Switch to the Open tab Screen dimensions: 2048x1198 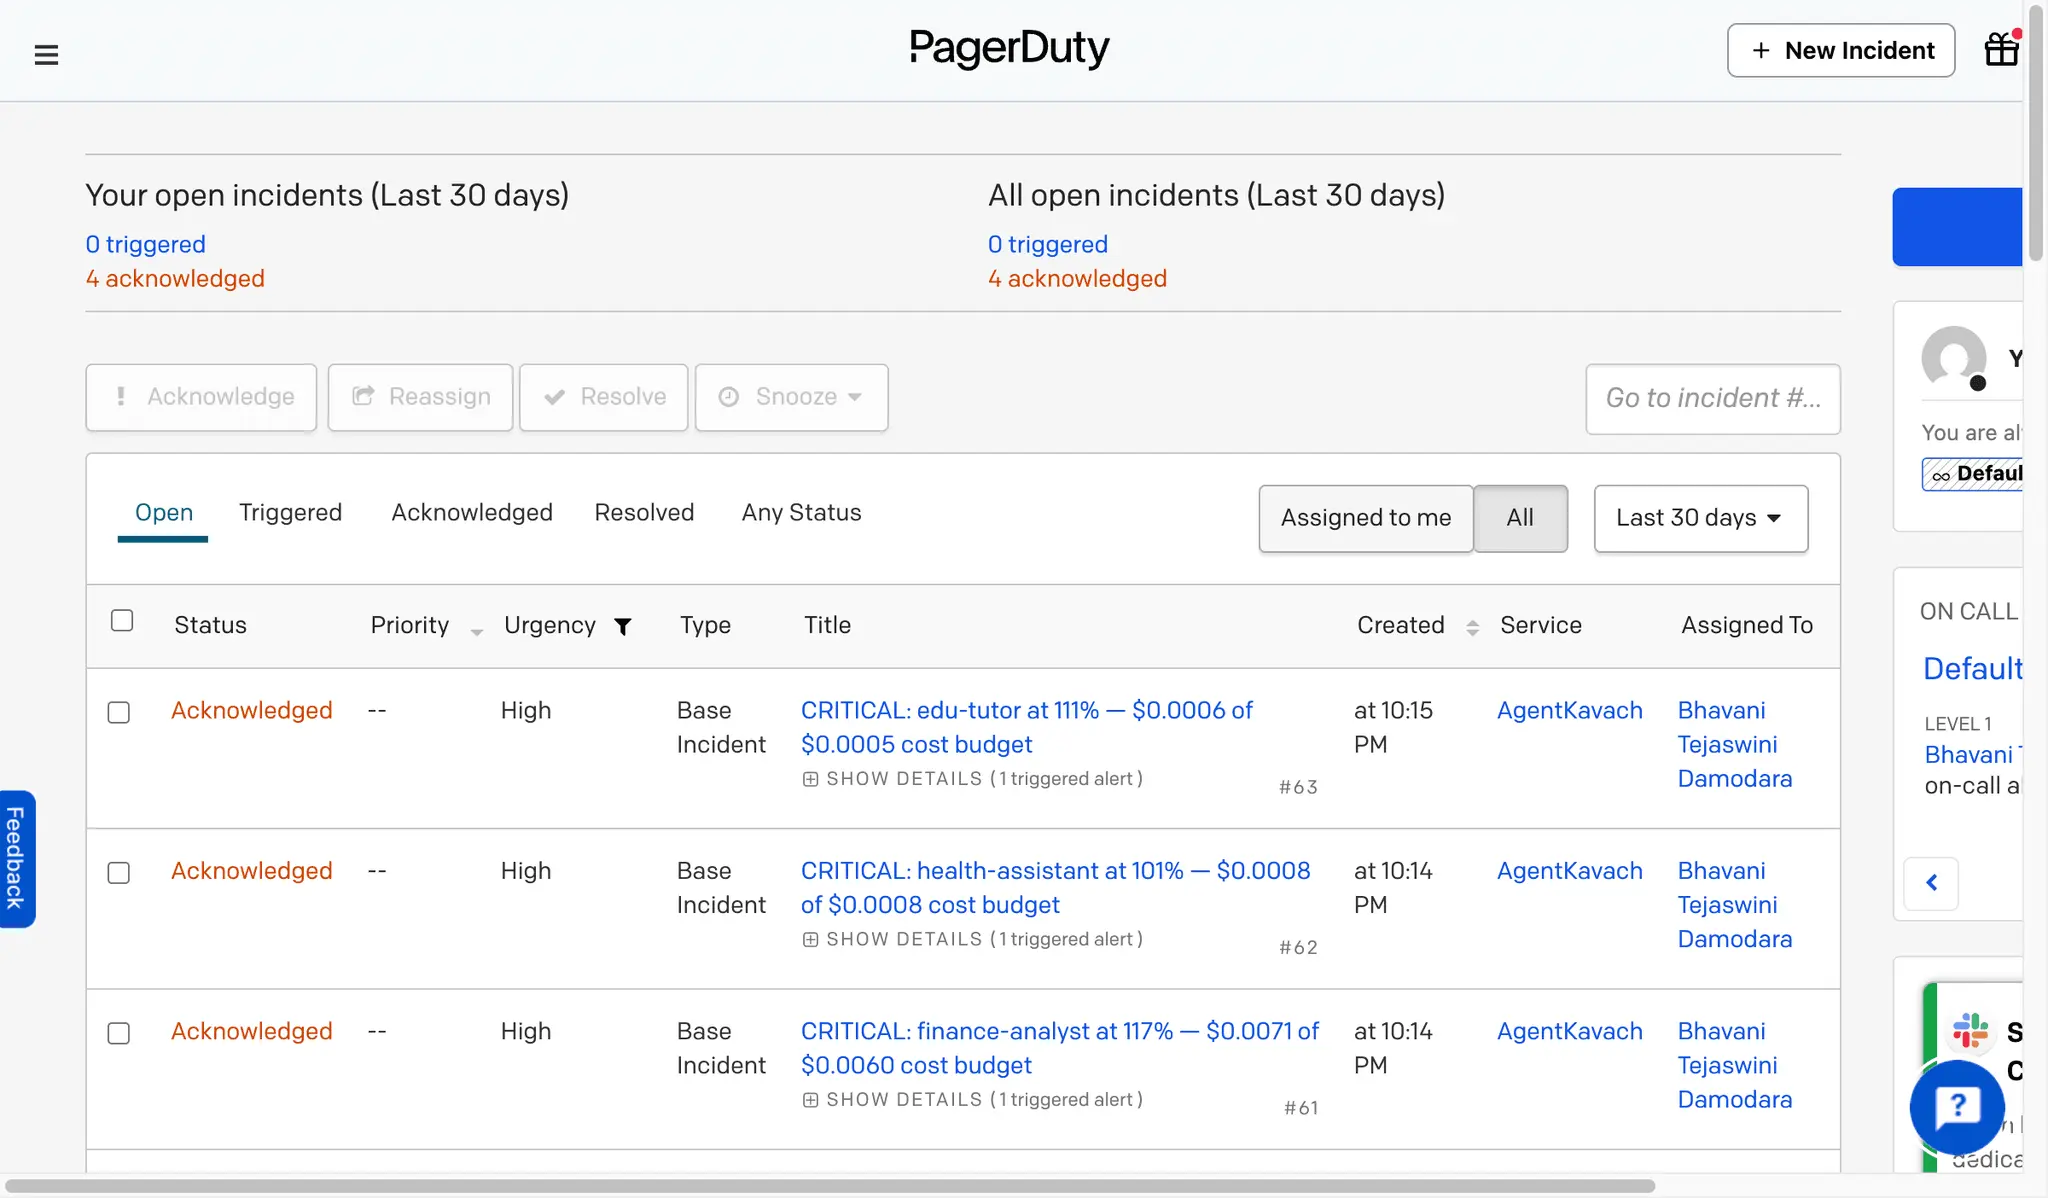pyautogui.click(x=163, y=512)
